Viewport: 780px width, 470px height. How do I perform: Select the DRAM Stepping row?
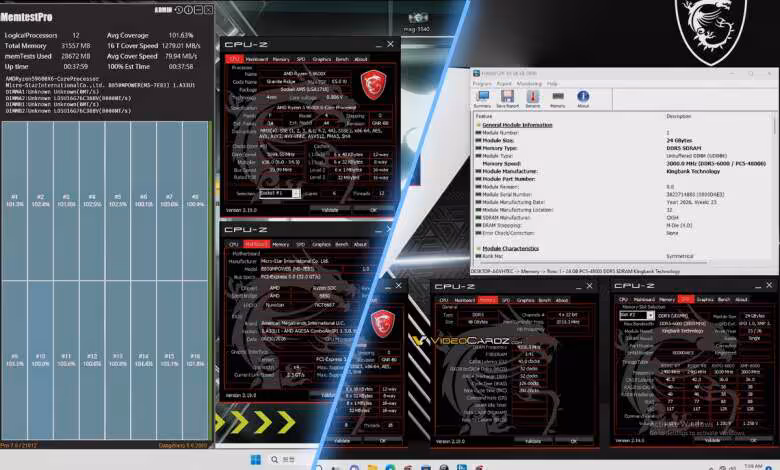(622, 225)
